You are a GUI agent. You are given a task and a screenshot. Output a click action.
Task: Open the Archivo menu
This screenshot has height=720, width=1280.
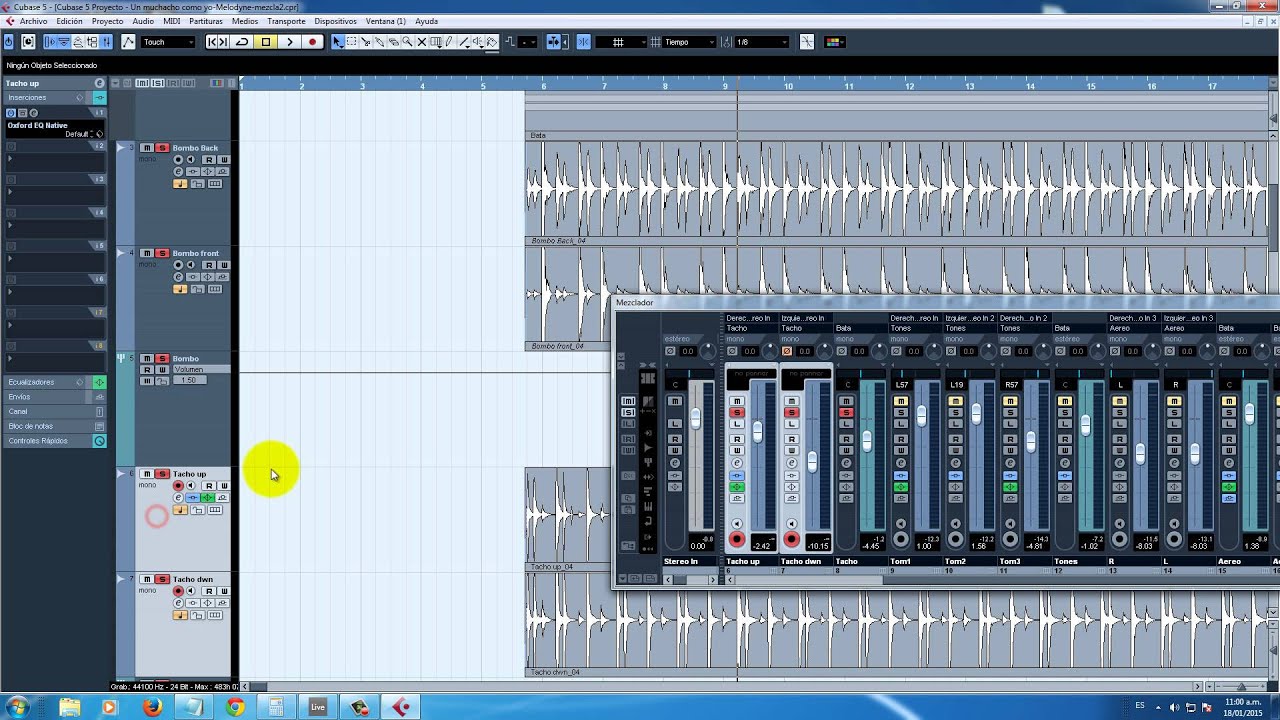coord(33,21)
